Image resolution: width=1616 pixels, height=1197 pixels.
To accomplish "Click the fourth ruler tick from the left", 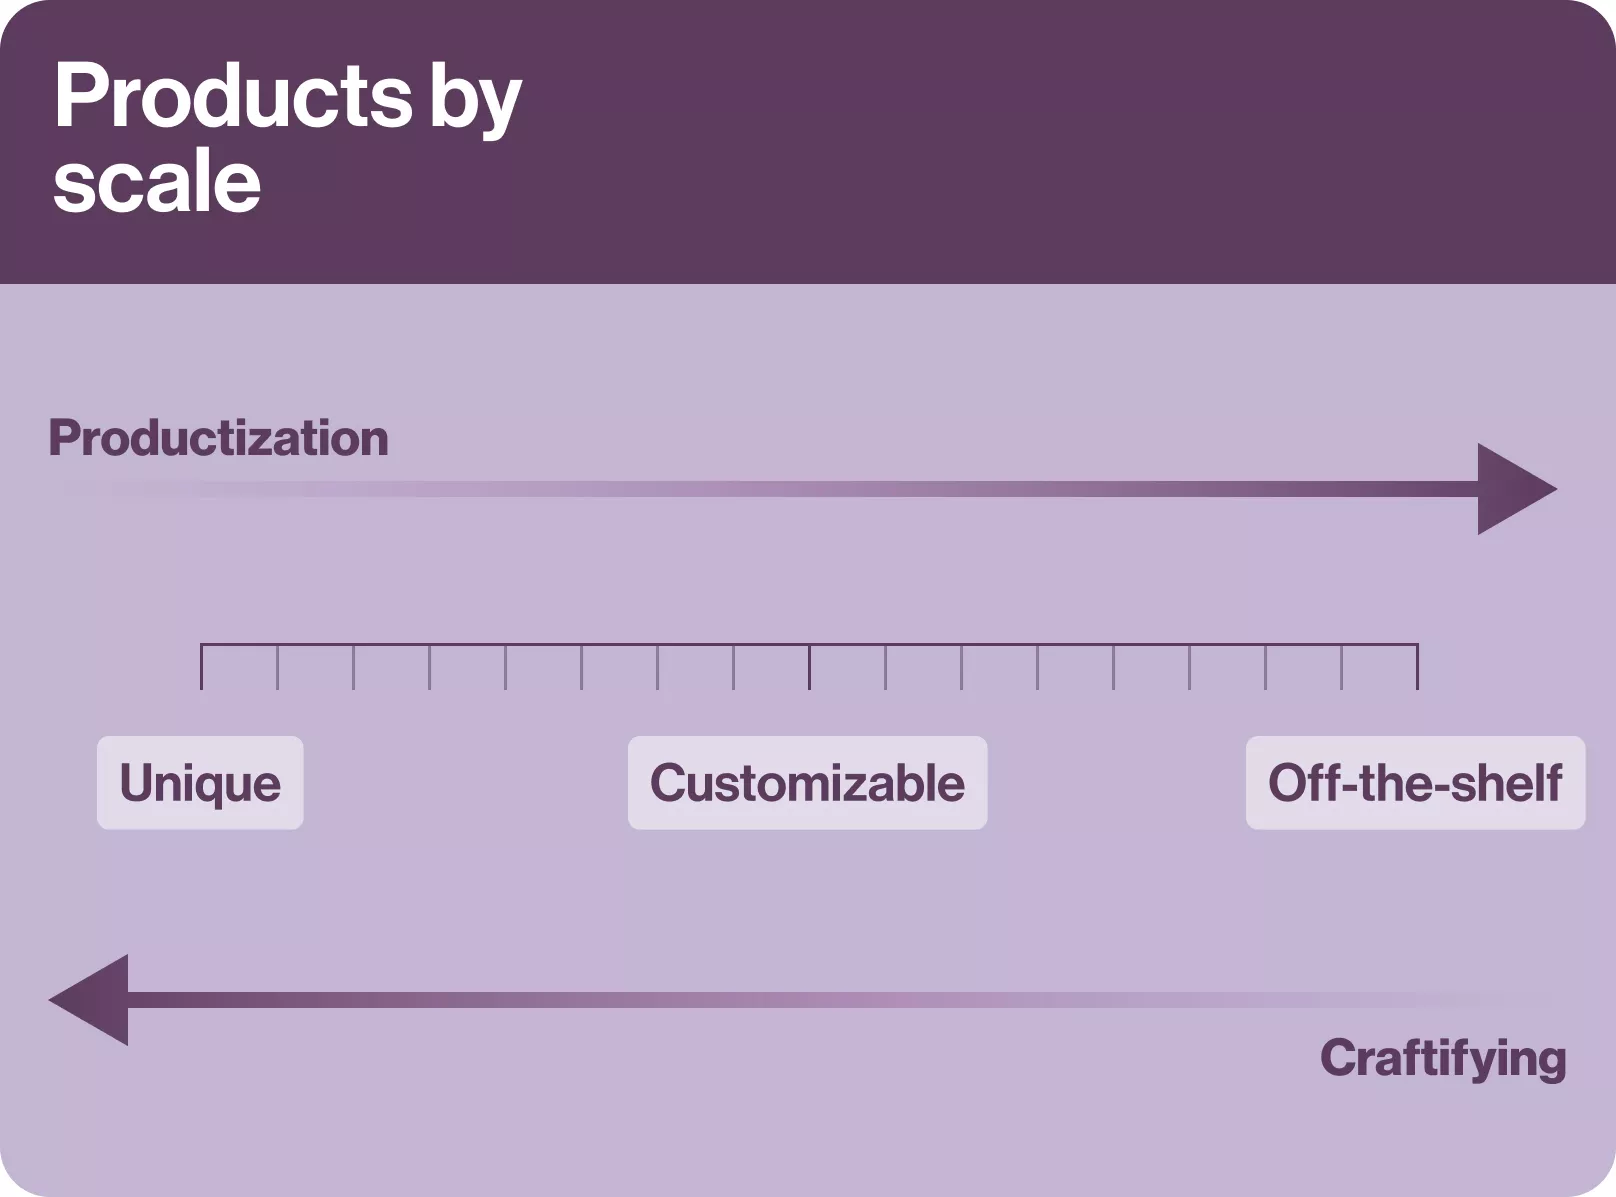I will click(430, 667).
